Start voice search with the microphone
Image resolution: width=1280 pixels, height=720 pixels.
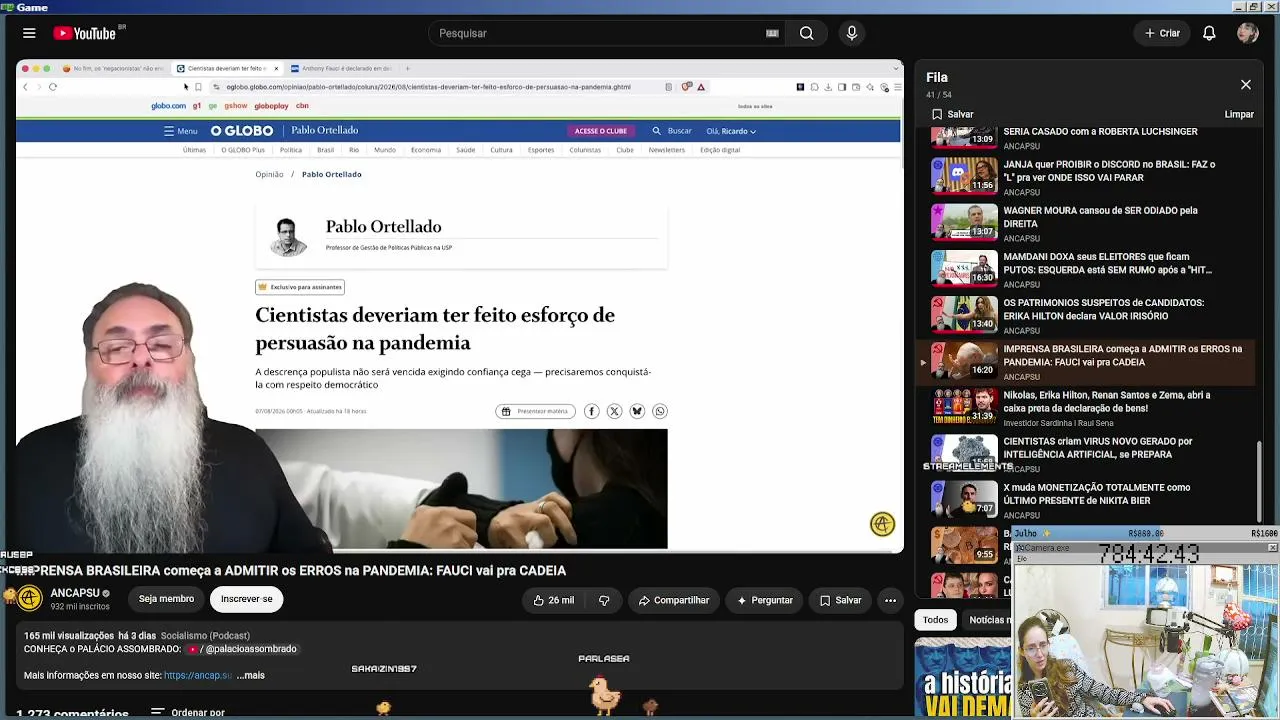852,33
